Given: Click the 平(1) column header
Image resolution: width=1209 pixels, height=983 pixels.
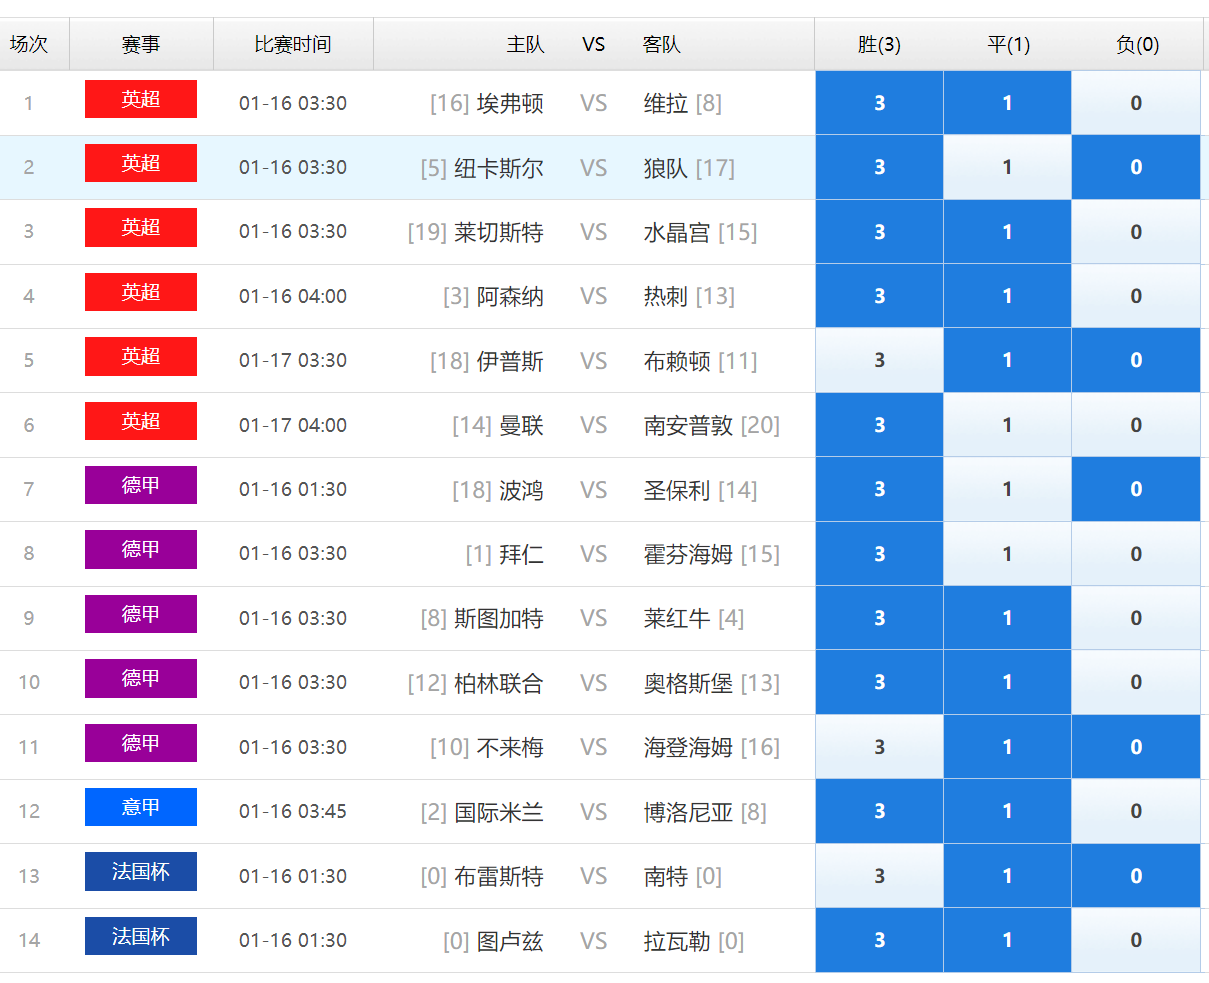Looking at the screenshot, I should 1008,44.
